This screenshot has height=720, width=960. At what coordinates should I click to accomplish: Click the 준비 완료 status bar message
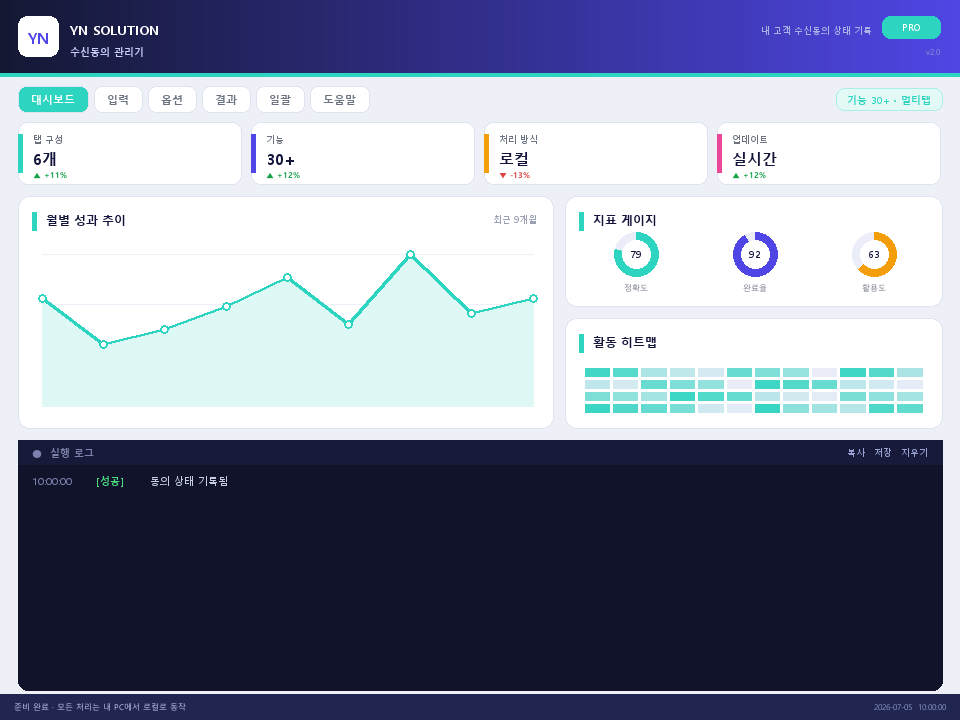click(x=100, y=707)
